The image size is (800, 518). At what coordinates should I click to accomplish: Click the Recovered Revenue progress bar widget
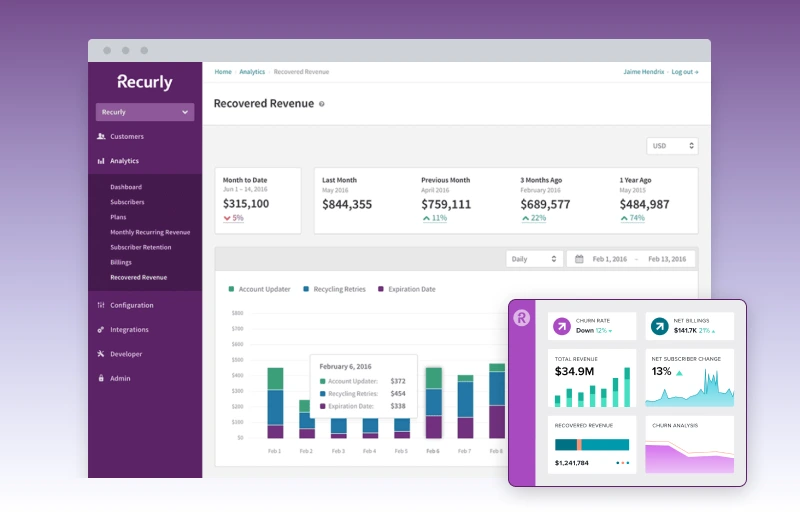point(592,445)
